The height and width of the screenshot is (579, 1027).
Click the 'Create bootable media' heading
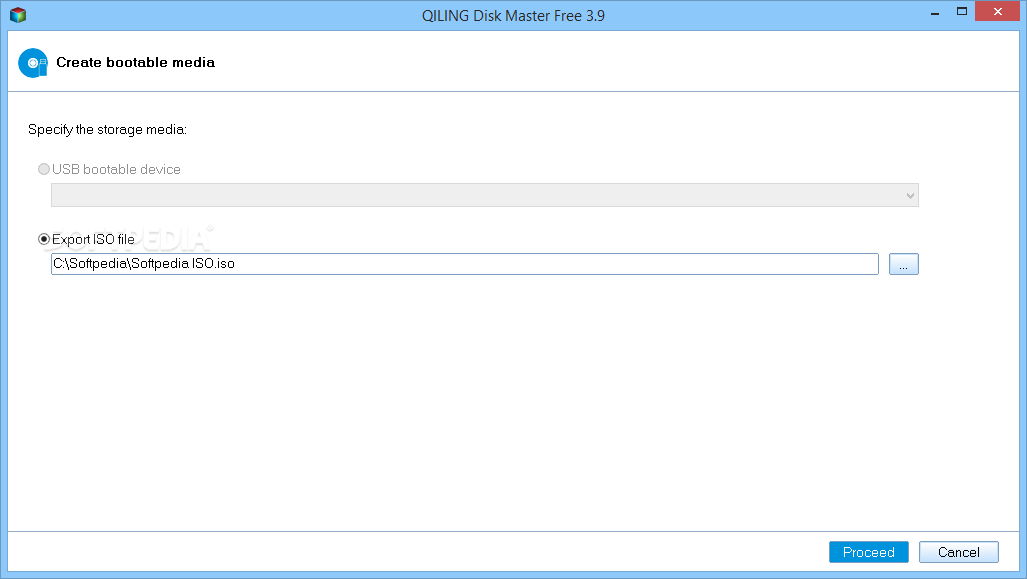[136, 62]
